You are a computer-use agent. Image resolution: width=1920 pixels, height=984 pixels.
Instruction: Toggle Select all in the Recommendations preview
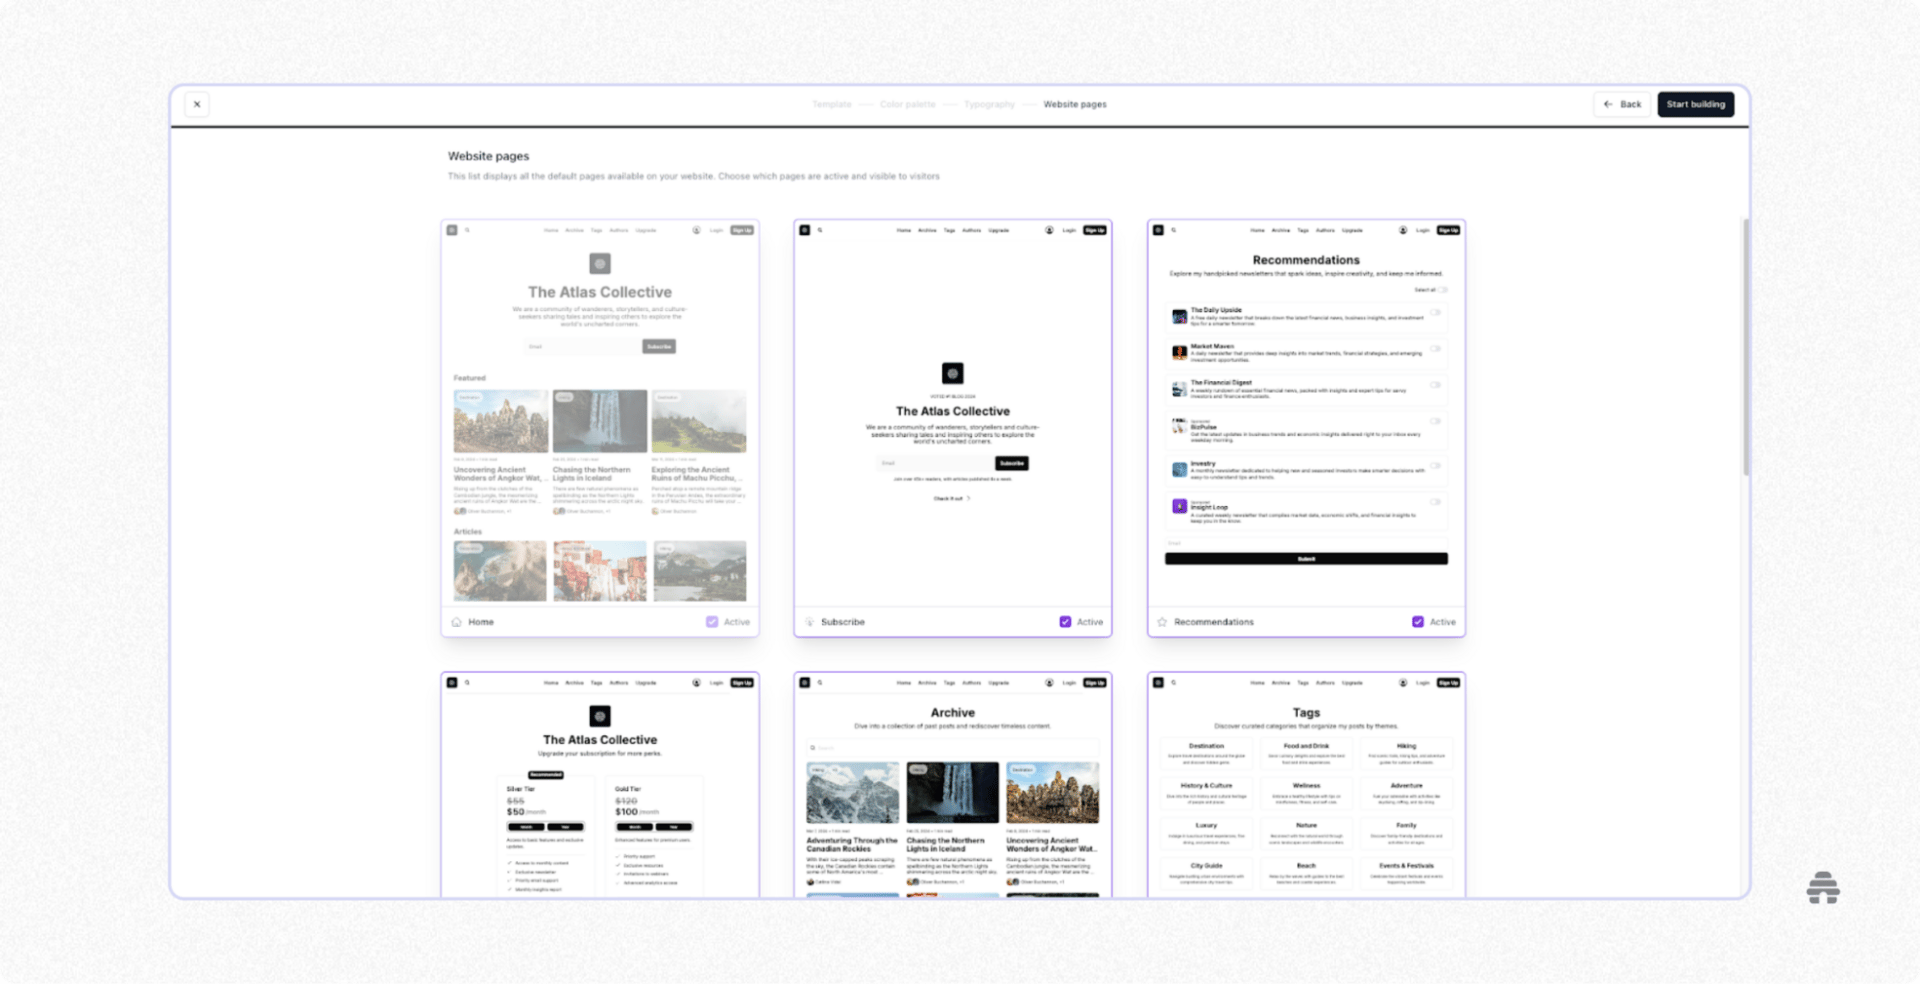(1443, 290)
